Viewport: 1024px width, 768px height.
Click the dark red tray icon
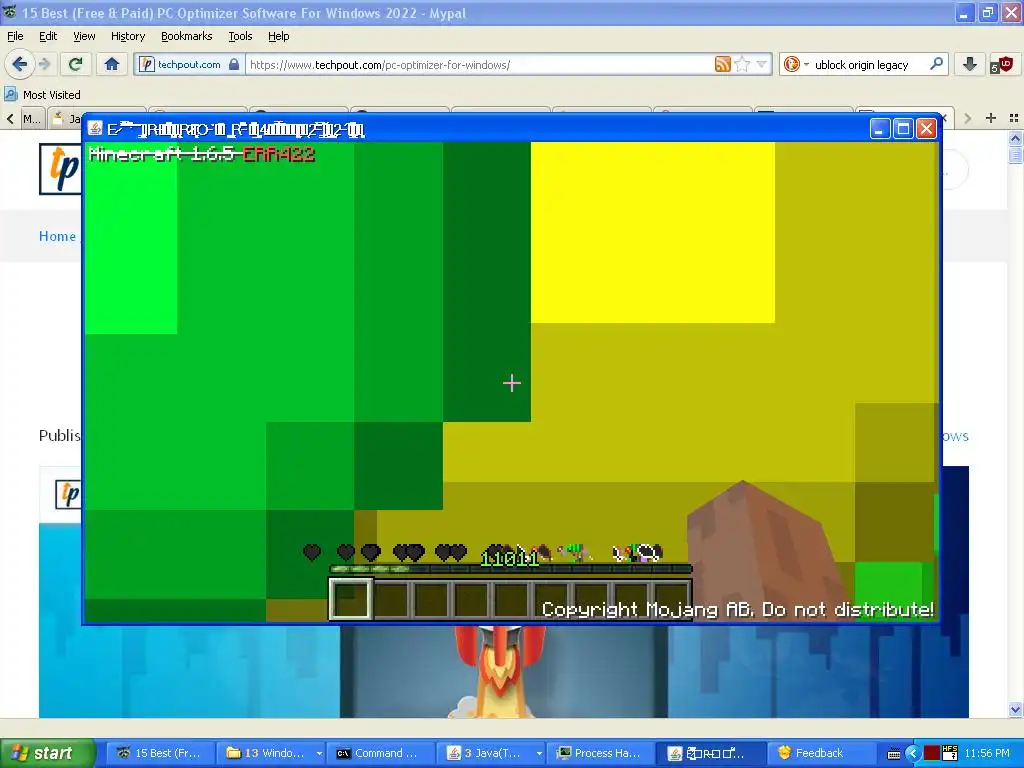point(932,753)
